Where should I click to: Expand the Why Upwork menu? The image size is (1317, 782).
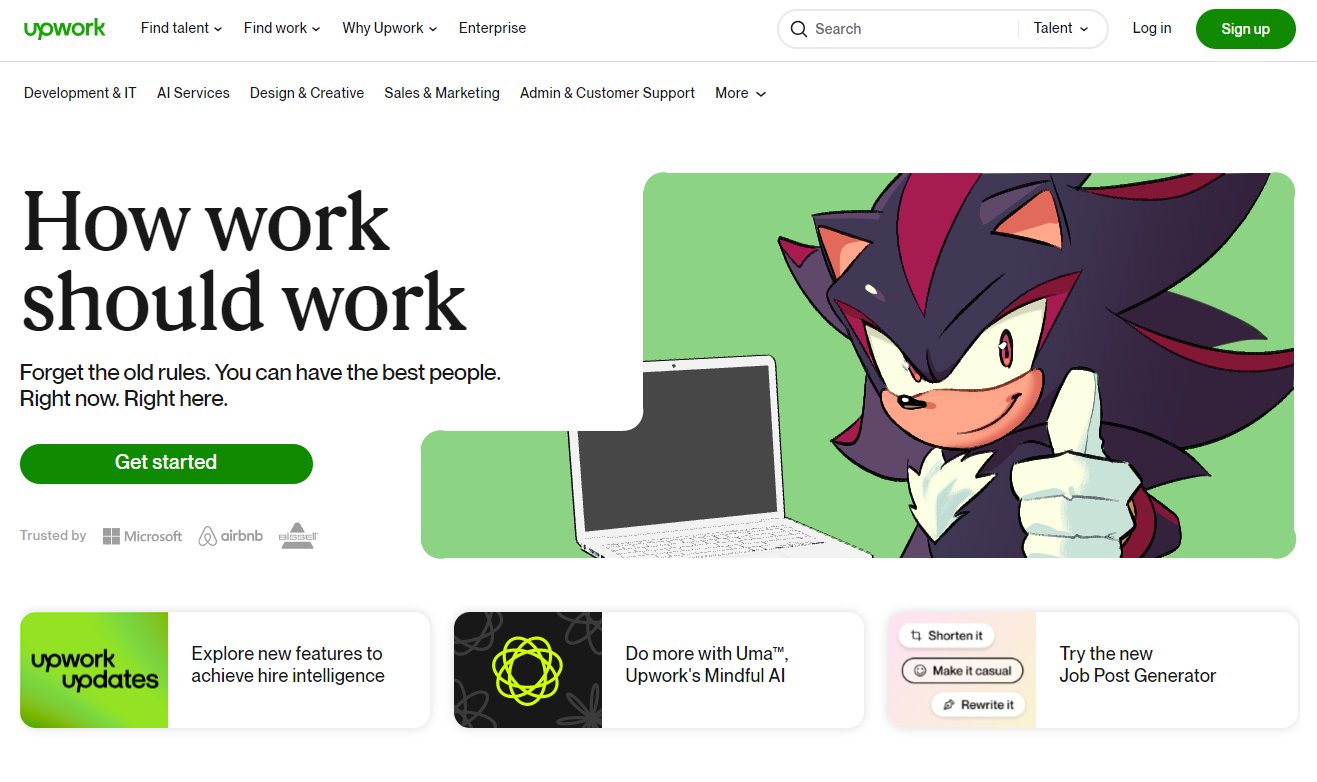[390, 28]
